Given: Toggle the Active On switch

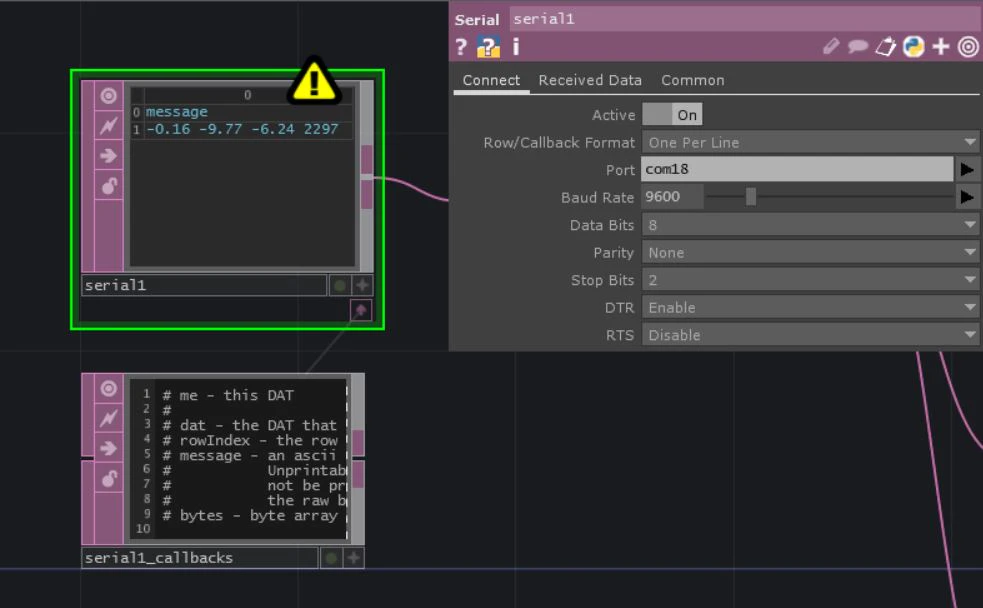Looking at the screenshot, I should (672, 115).
